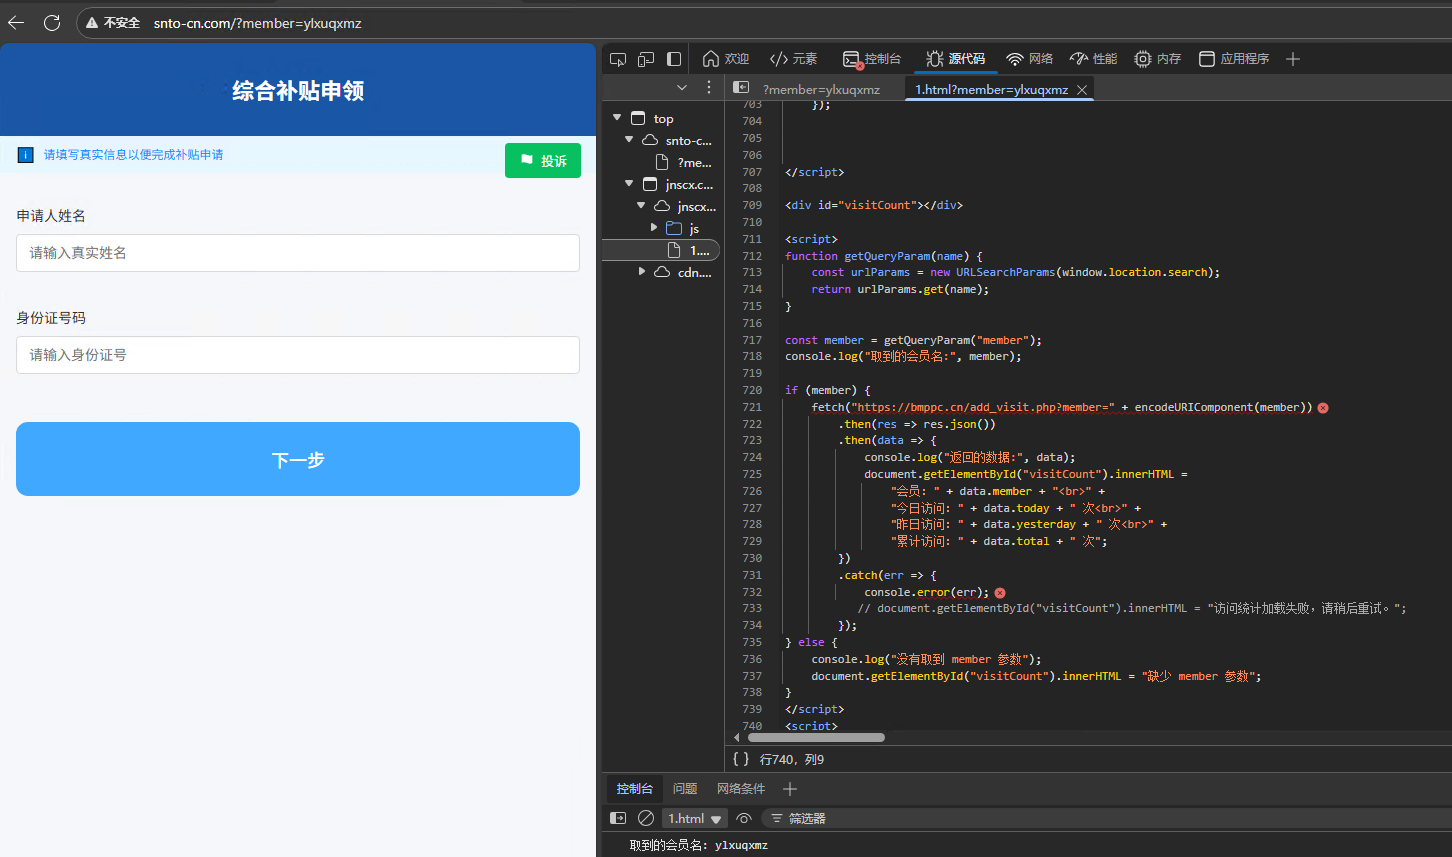
Task: Activate the inspect element picker tool
Action: click(x=618, y=59)
